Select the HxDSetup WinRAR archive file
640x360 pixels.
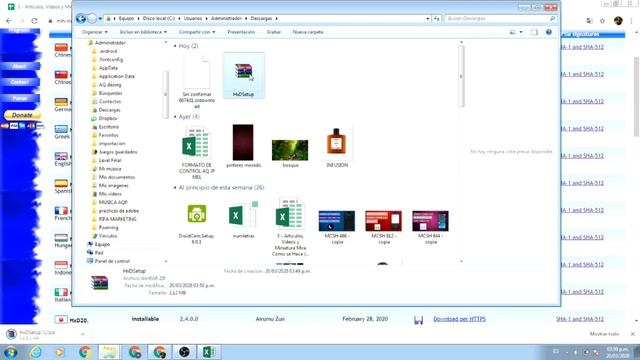[244, 76]
